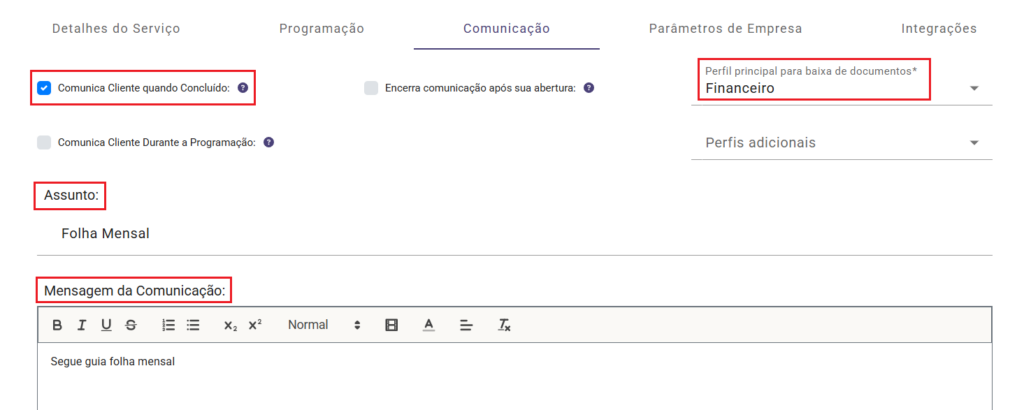Screen dimensions: 1024x410
Task: Open the Perfil principal Financeiro dropdown
Action: pyautogui.click(x=841, y=88)
